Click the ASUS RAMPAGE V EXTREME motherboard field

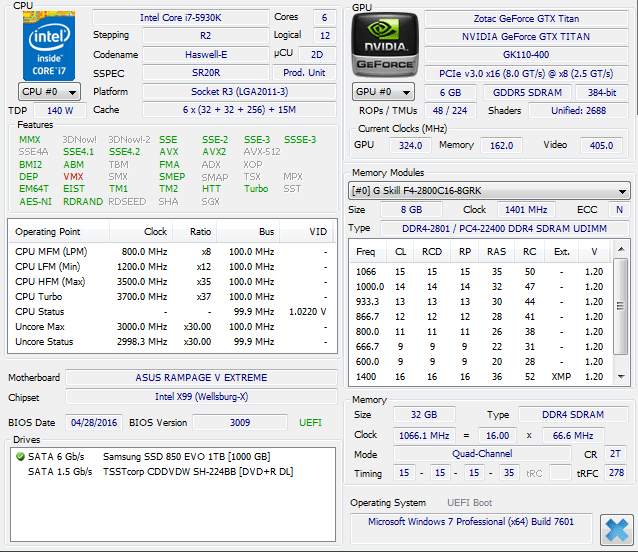(201, 377)
